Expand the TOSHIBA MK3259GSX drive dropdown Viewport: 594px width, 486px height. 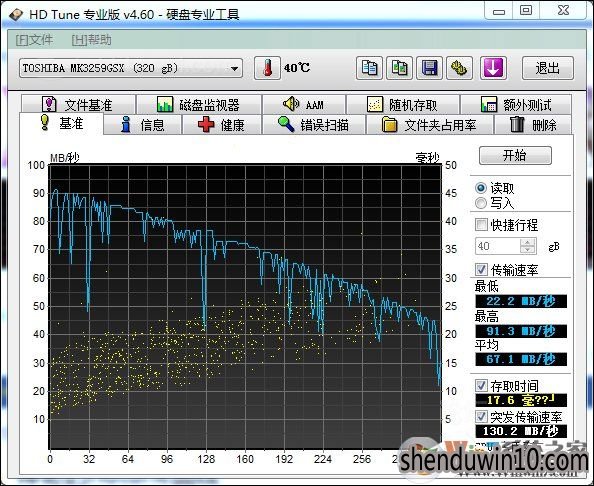point(235,69)
